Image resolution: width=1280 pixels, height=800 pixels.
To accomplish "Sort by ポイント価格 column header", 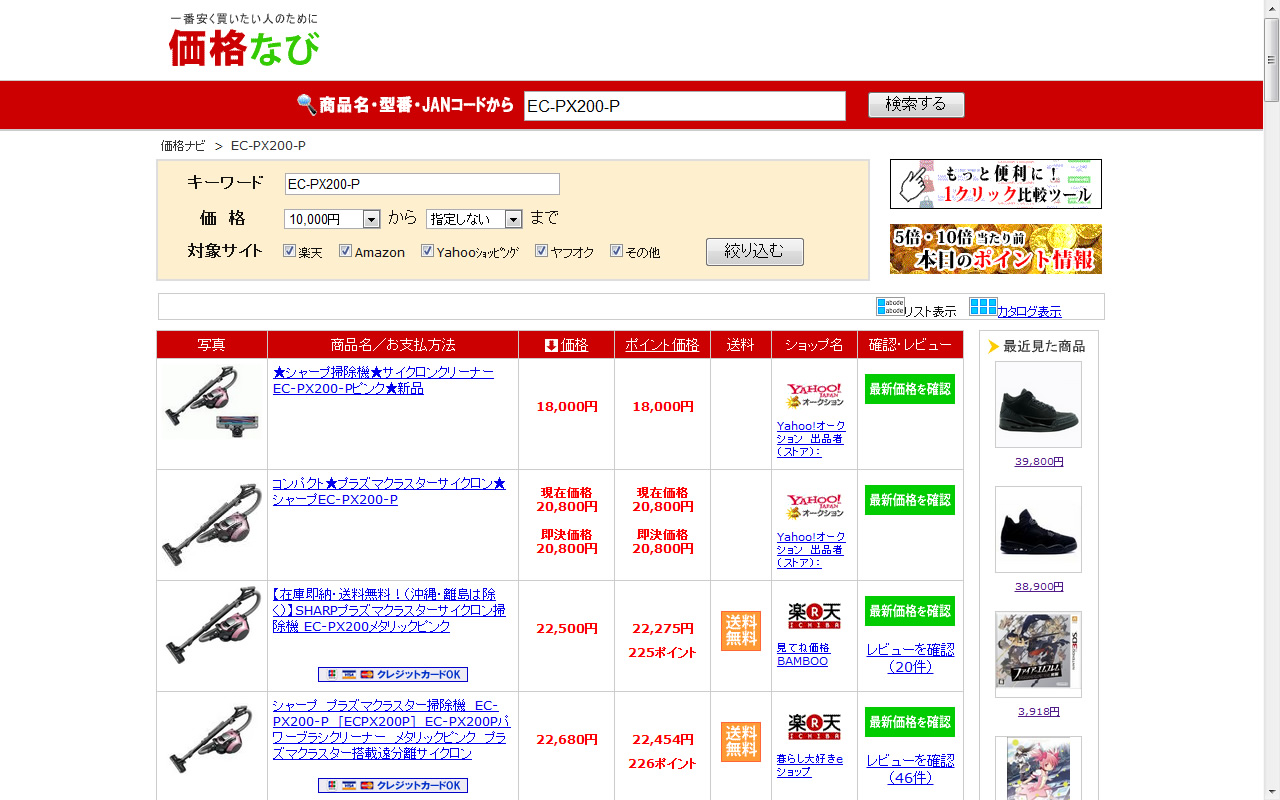I will coord(662,345).
